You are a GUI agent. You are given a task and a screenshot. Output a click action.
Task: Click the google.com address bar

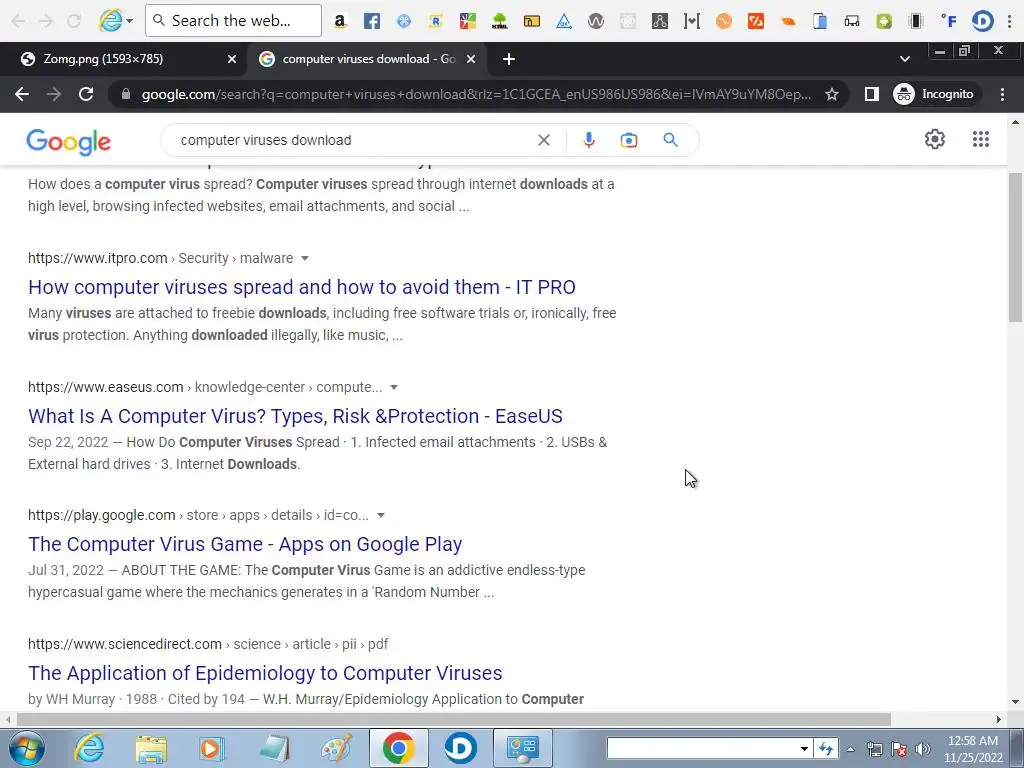click(477, 94)
